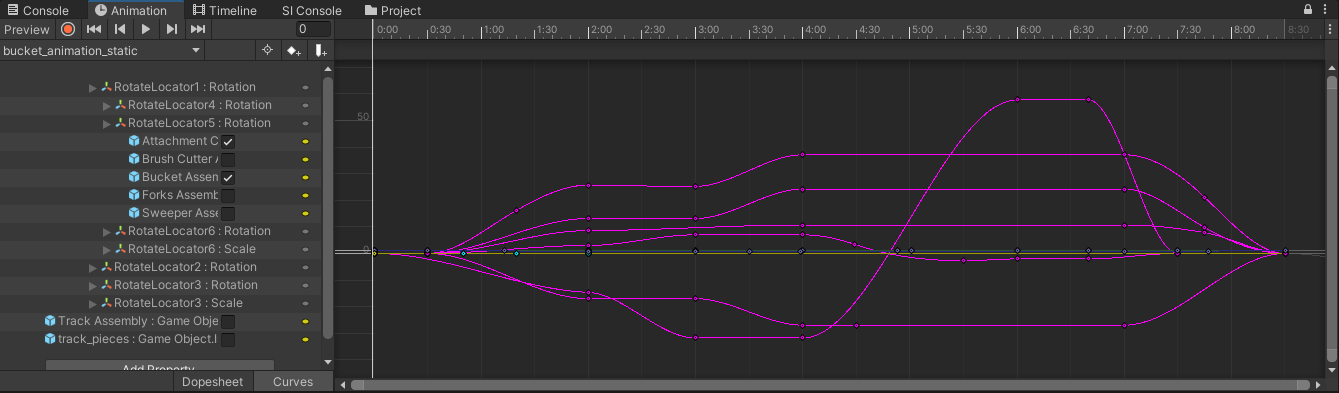1339x393 pixels.
Task: Open the Console tab
Action: click(37, 10)
